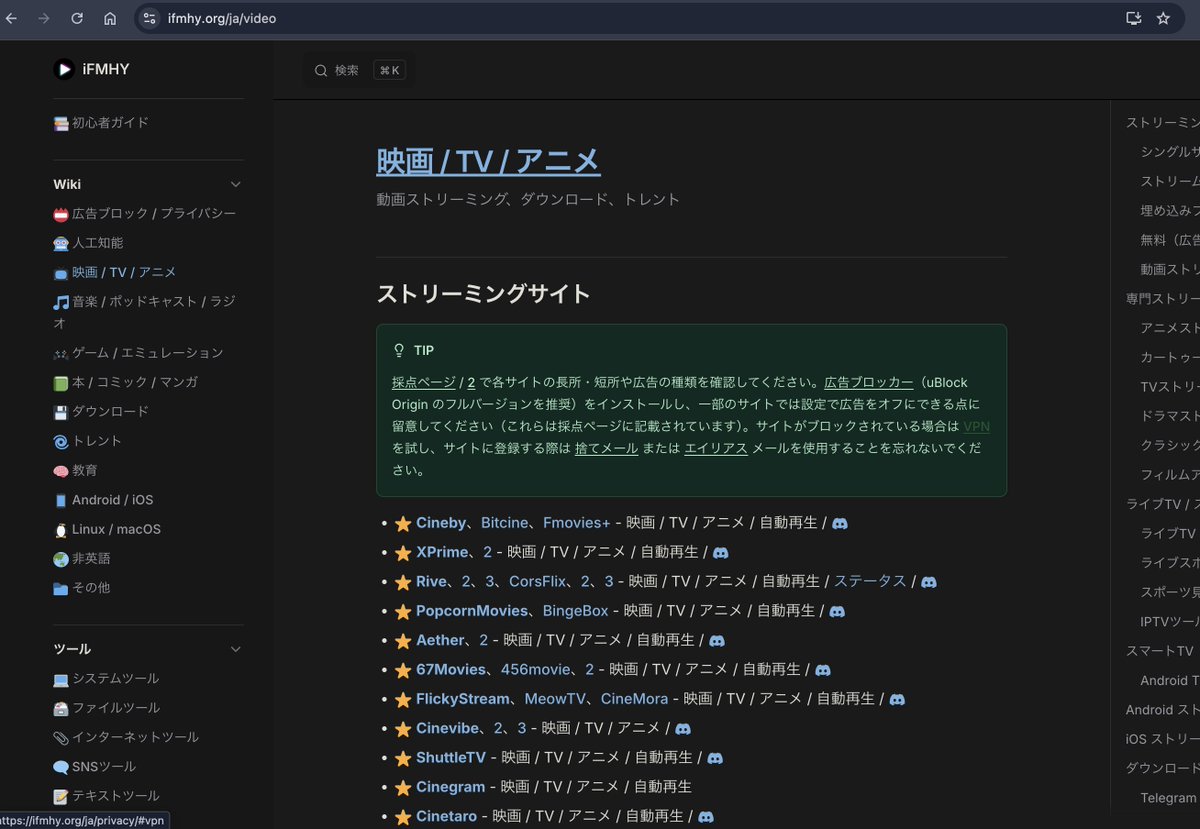The image size is (1200, 829).
Task: Open ファイルツール in sidebar
Action: tap(106, 708)
